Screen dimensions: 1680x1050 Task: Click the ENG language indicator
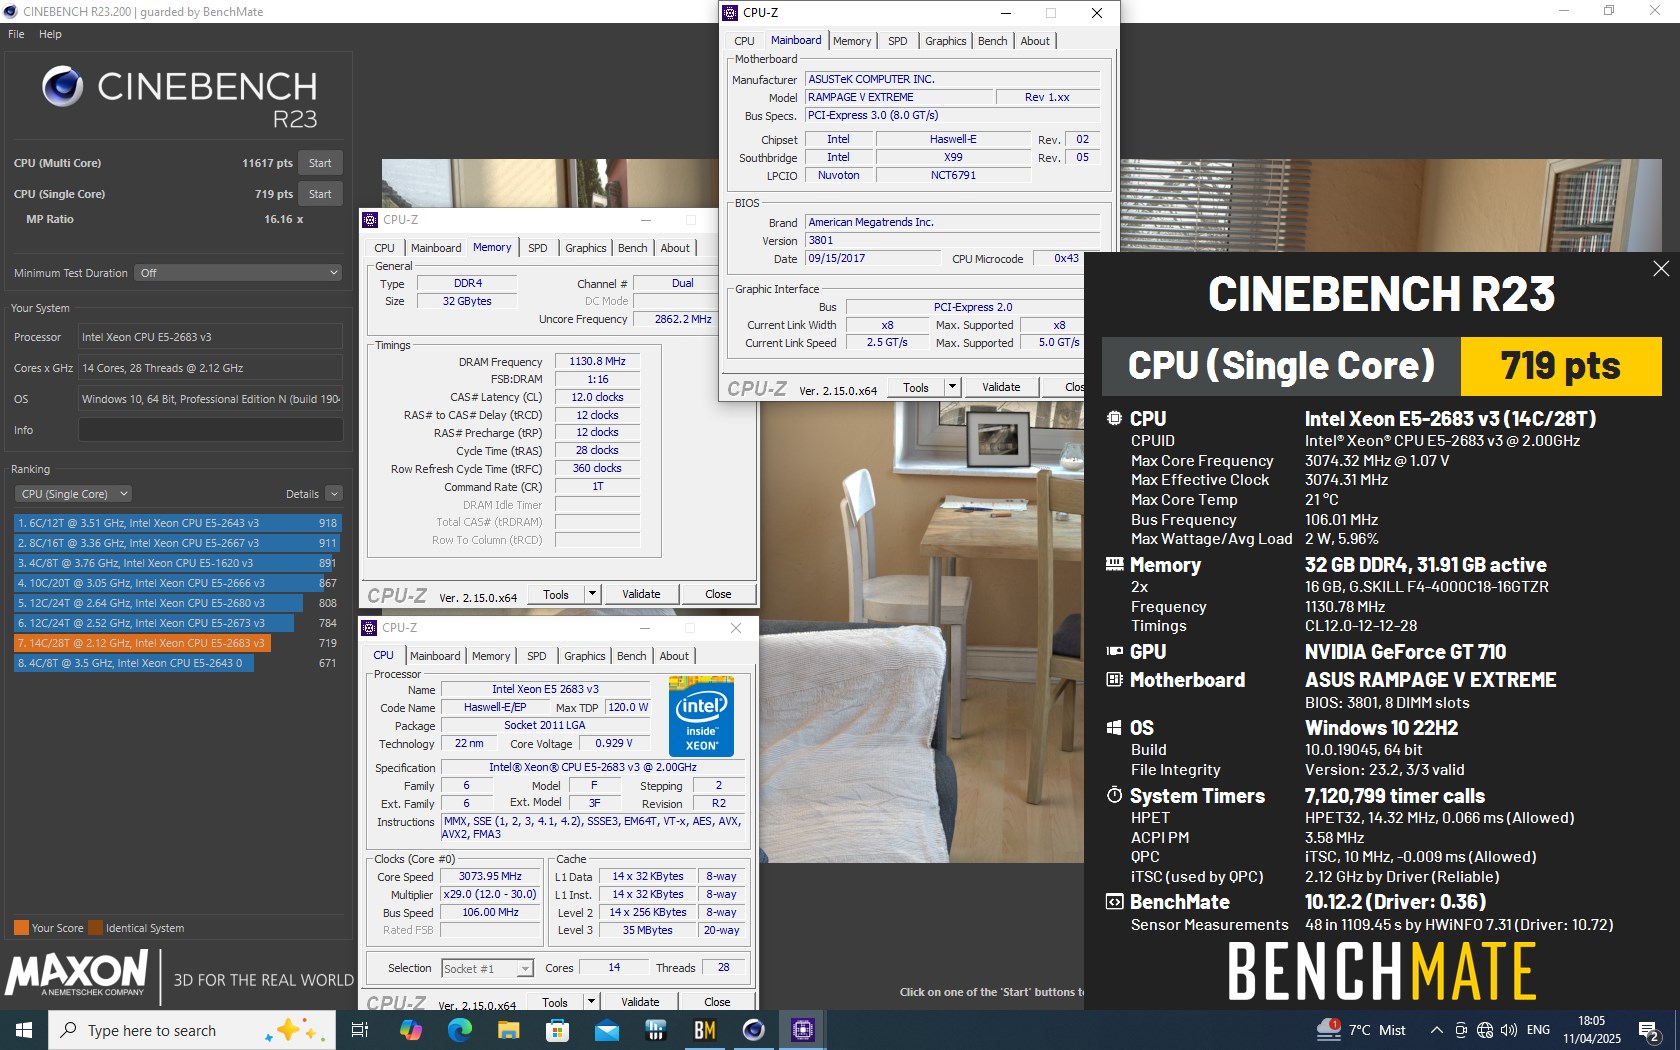(1538, 1030)
